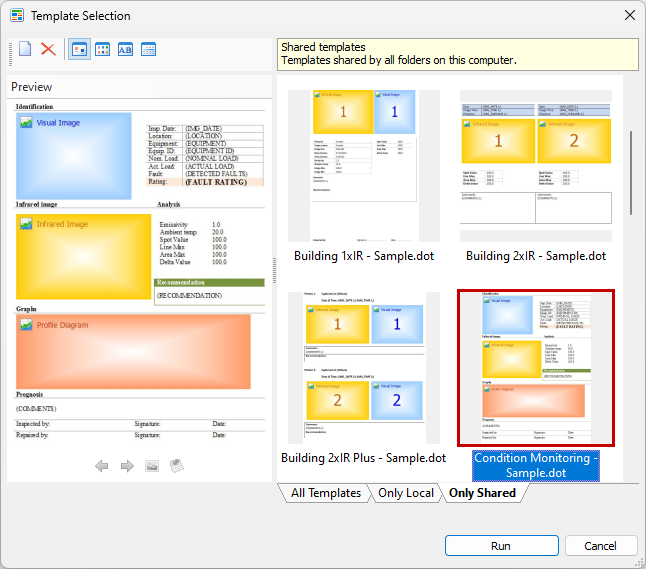
Task: Select the Building 1xIR - Sample.dot thumbnail
Action: pos(364,166)
